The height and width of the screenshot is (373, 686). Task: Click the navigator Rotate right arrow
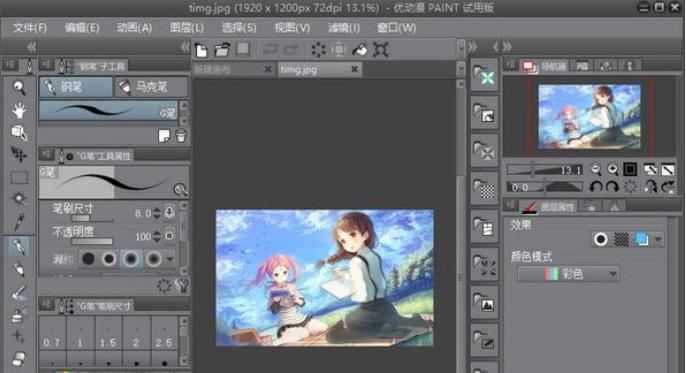pyautogui.click(x=612, y=187)
